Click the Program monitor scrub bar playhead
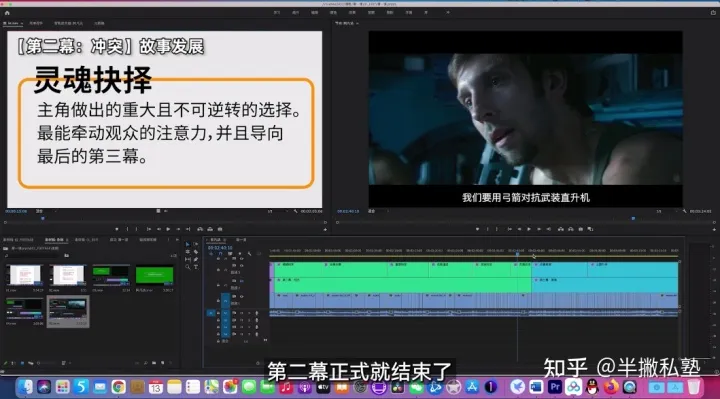 pyautogui.click(x=633, y=219)
